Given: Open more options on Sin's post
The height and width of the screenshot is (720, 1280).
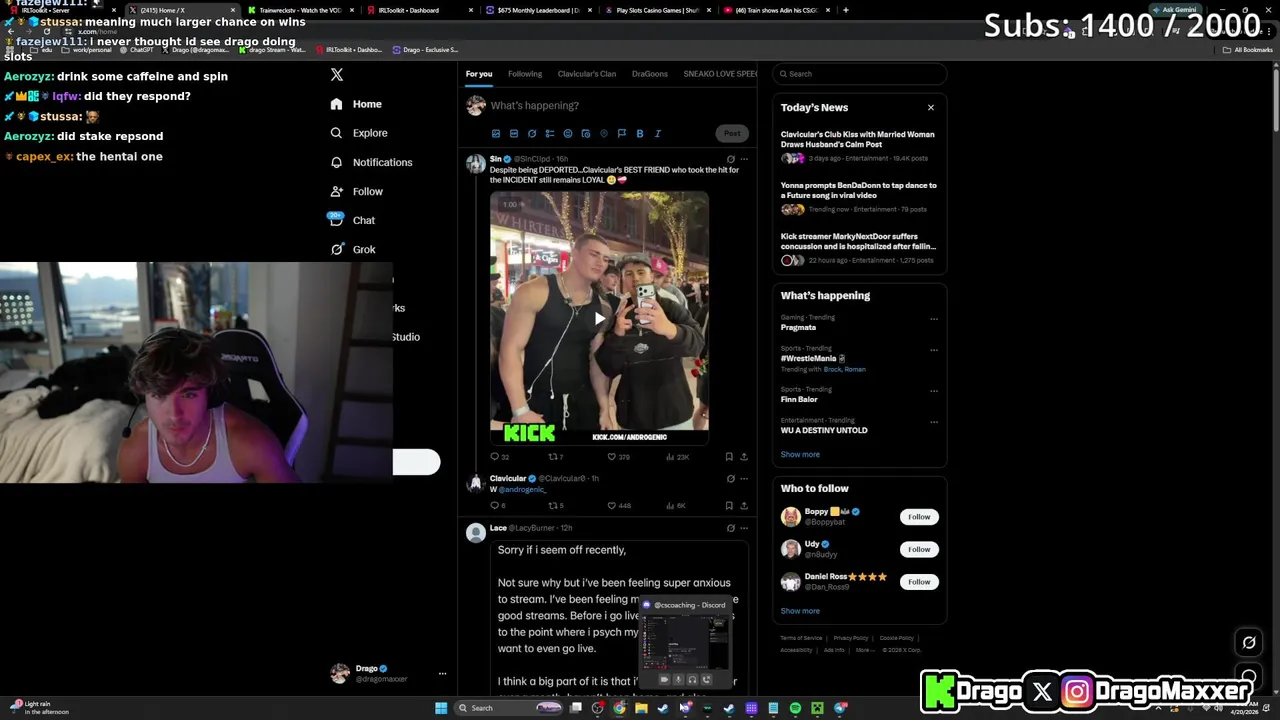Looking at the screenshot, I should 743,159.
